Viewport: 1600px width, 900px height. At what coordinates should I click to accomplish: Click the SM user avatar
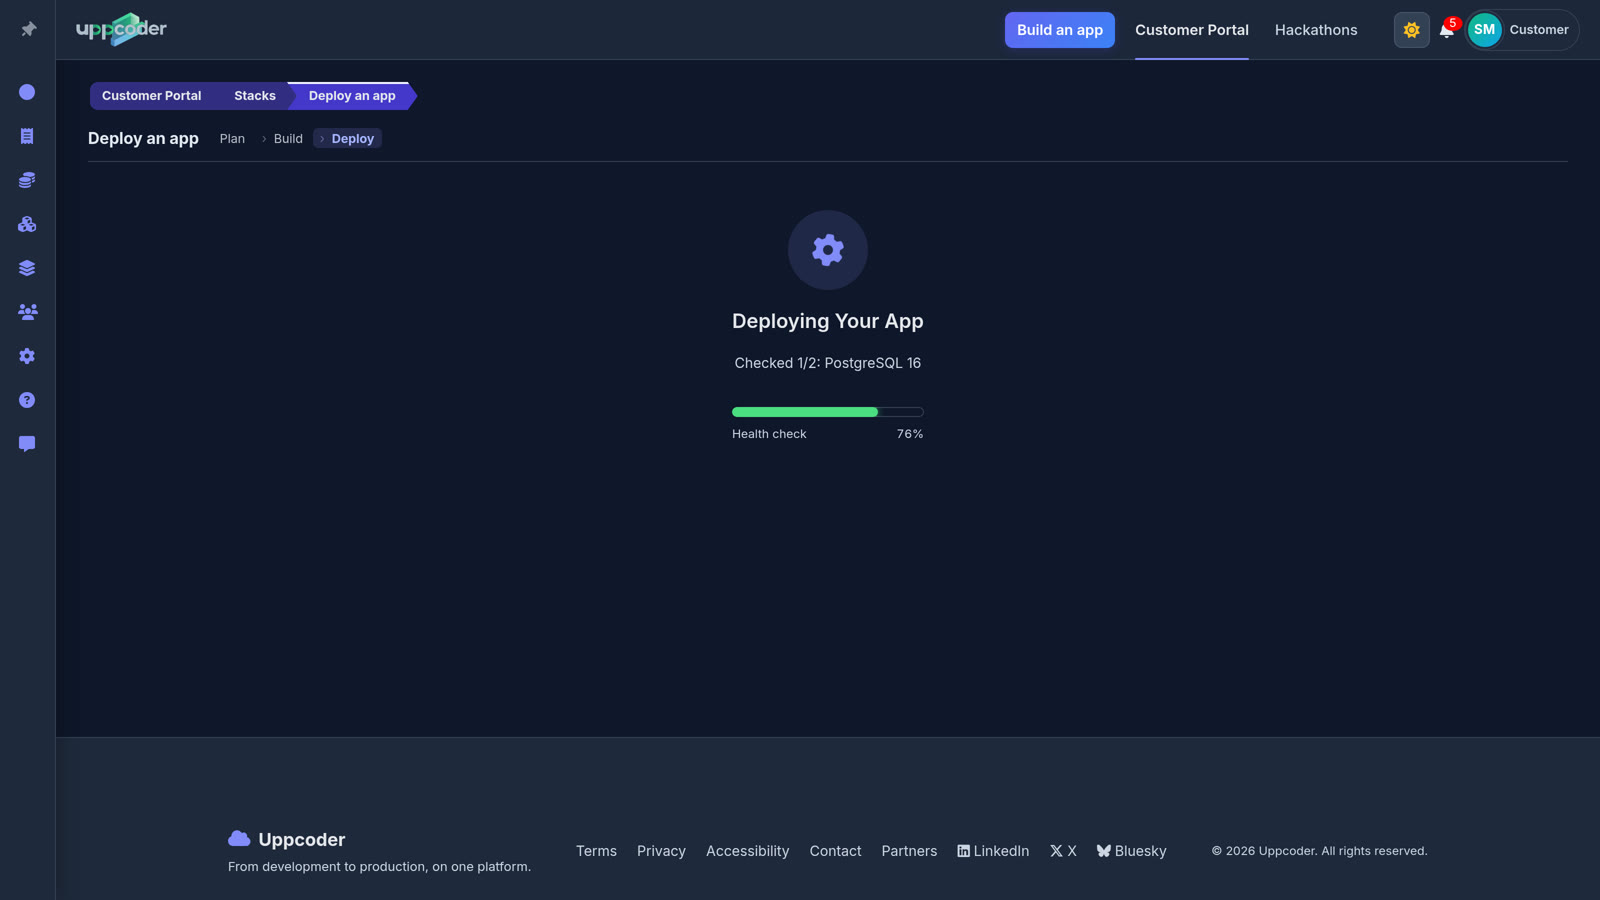point(1484,30)
